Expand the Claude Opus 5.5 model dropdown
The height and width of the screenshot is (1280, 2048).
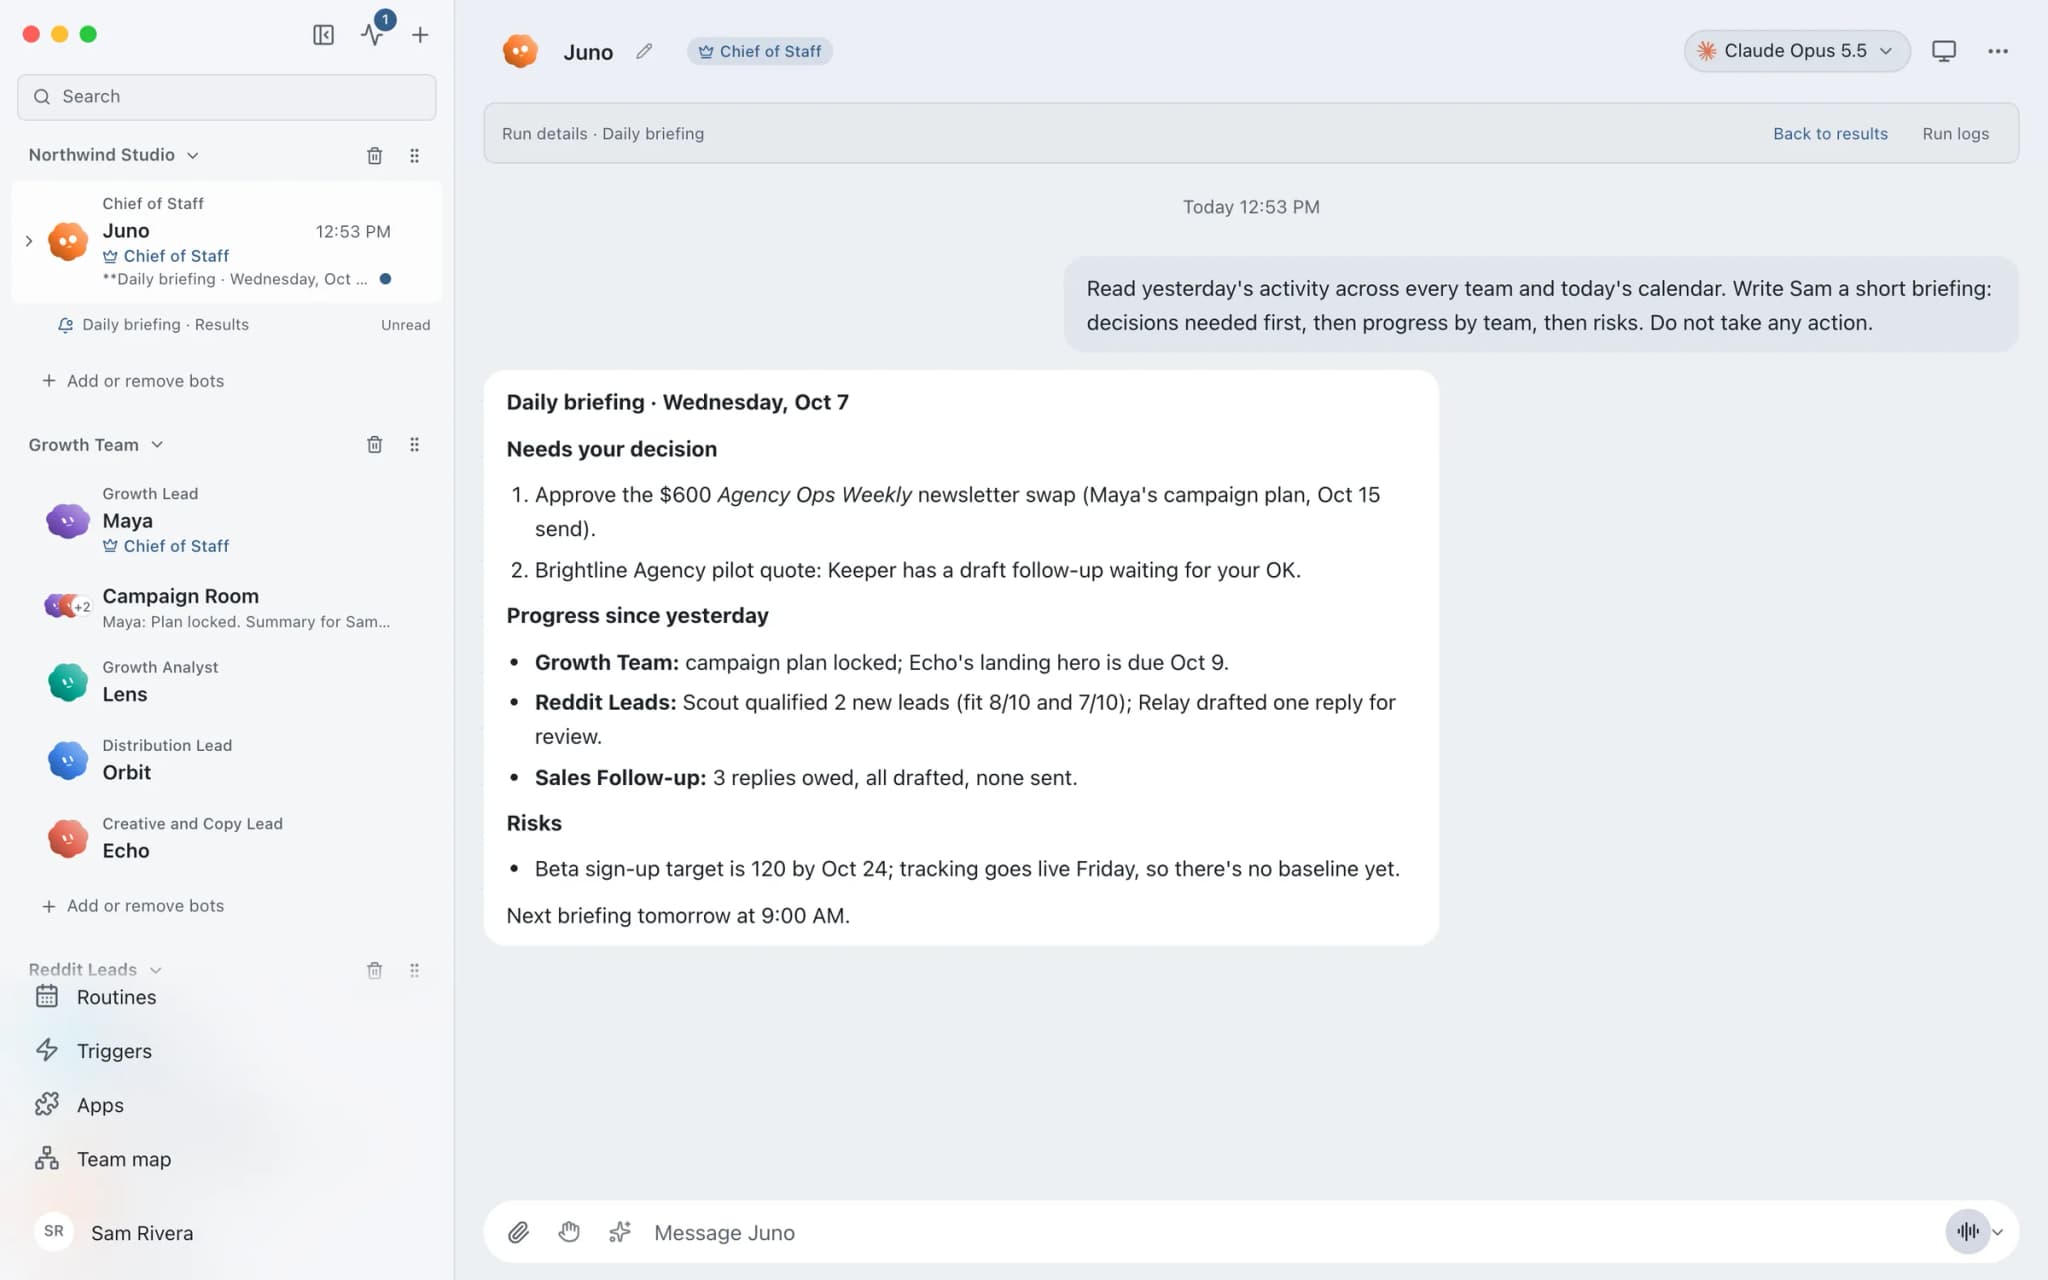click(x=1797, y=51)
